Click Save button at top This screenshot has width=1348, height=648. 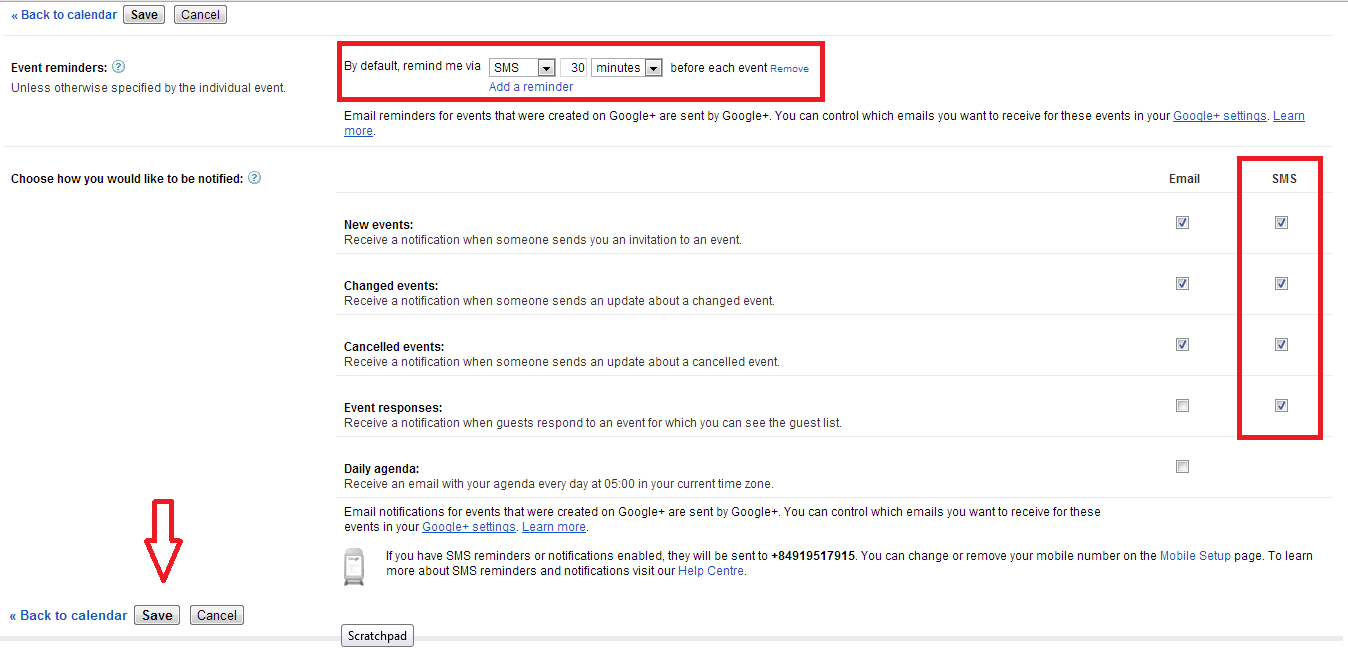[x=144, y=15]
